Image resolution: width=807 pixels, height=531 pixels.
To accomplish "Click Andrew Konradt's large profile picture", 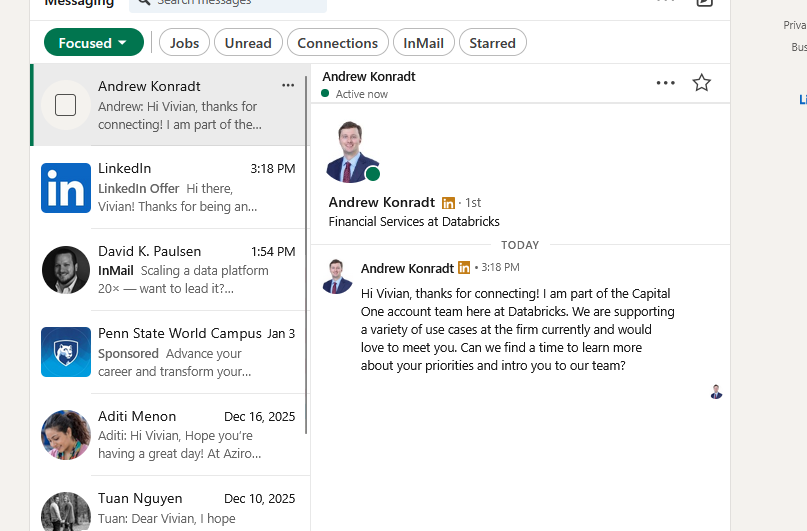I will pyautogui.click(x=351, y=151).
